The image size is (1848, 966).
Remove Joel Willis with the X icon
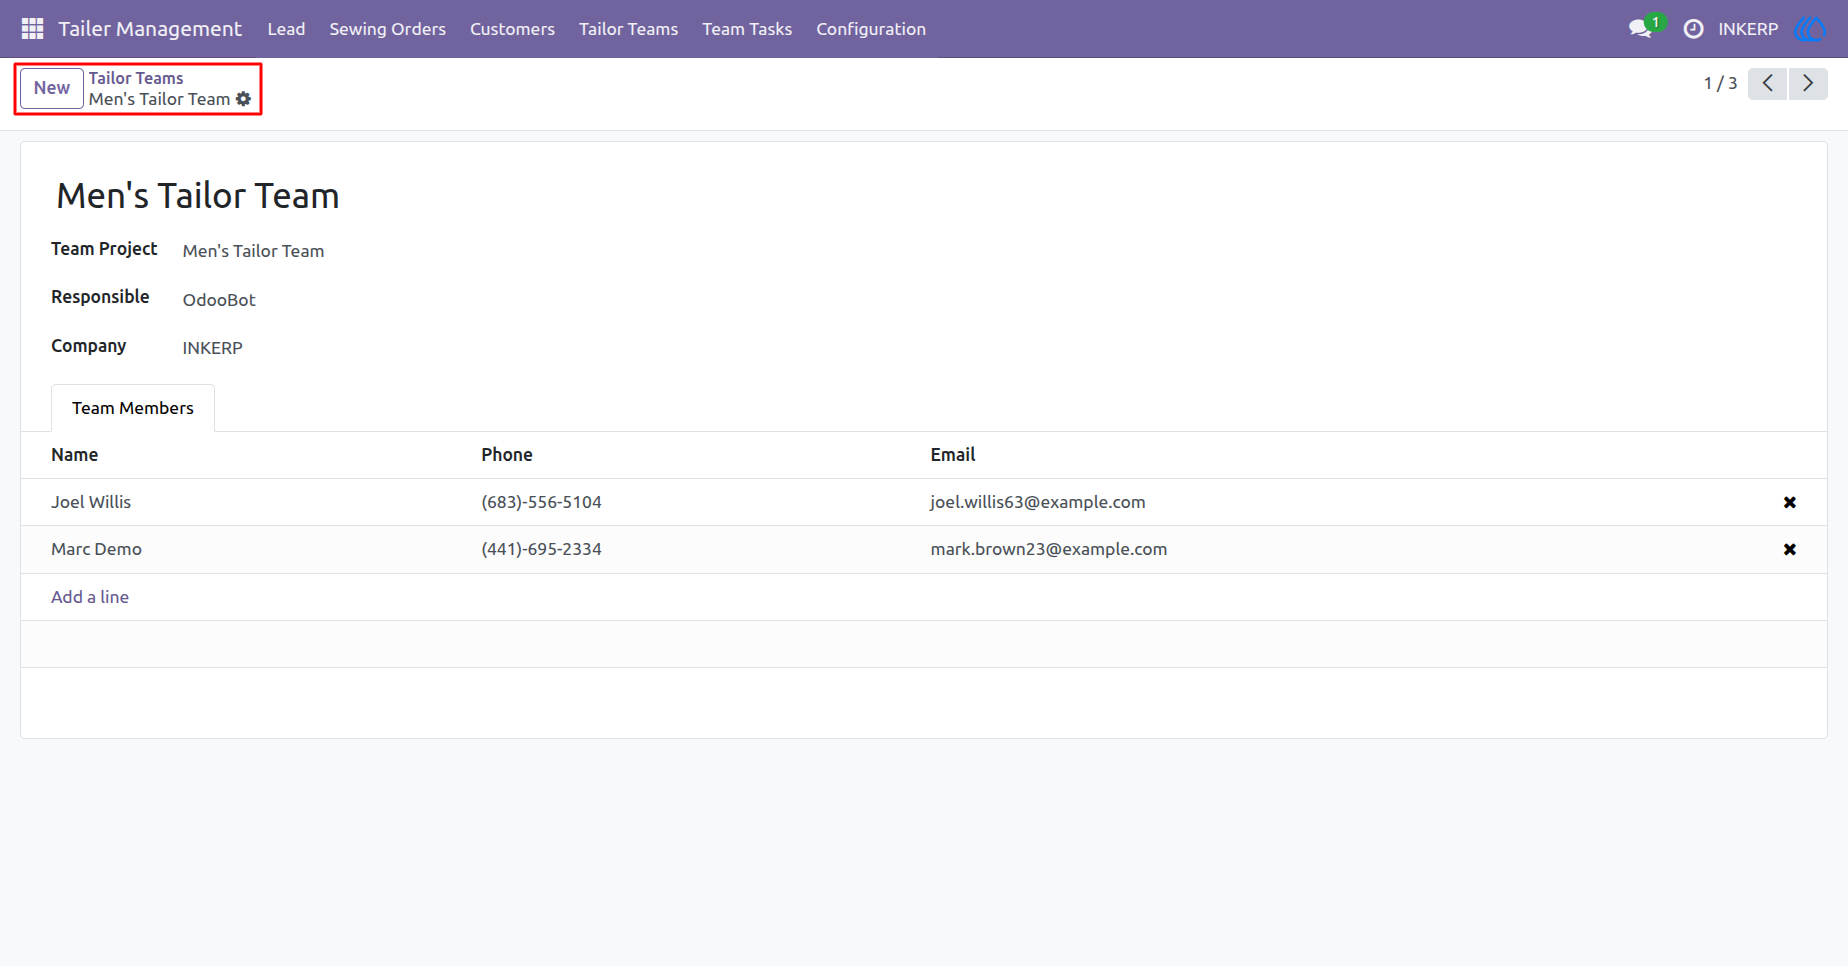[1789, 502]
